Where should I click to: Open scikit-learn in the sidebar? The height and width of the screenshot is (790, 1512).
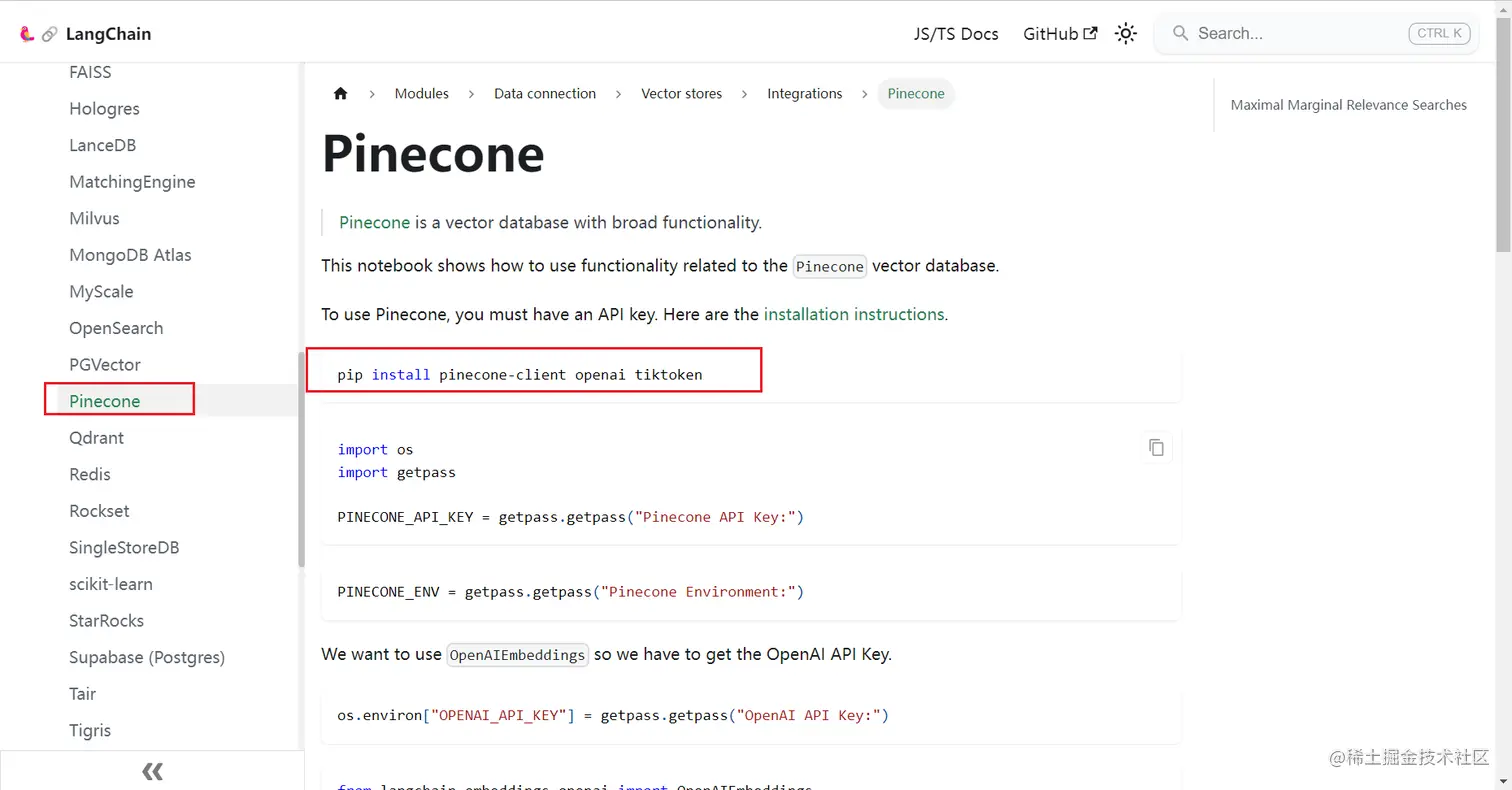(111, 584)
